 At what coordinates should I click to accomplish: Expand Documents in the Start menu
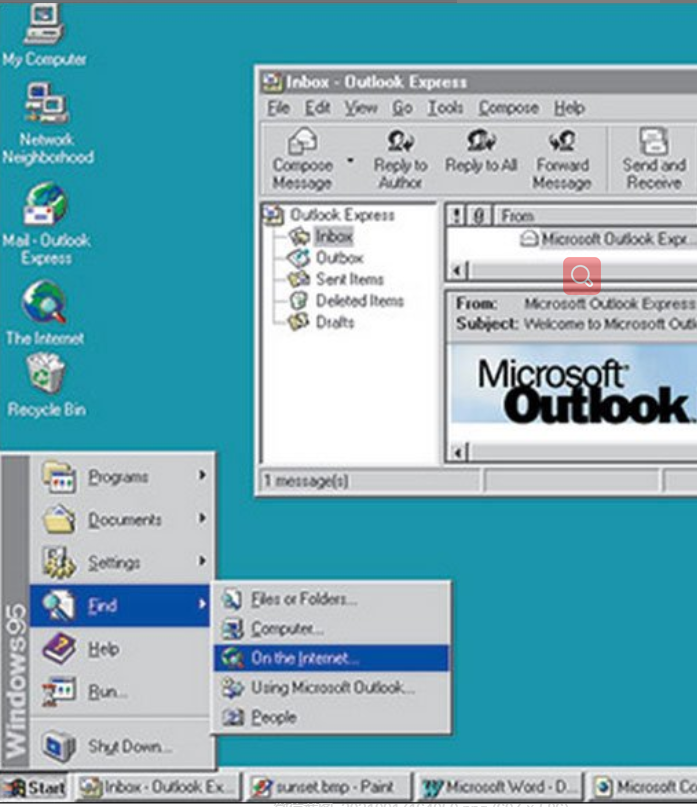tap(120, 519)
